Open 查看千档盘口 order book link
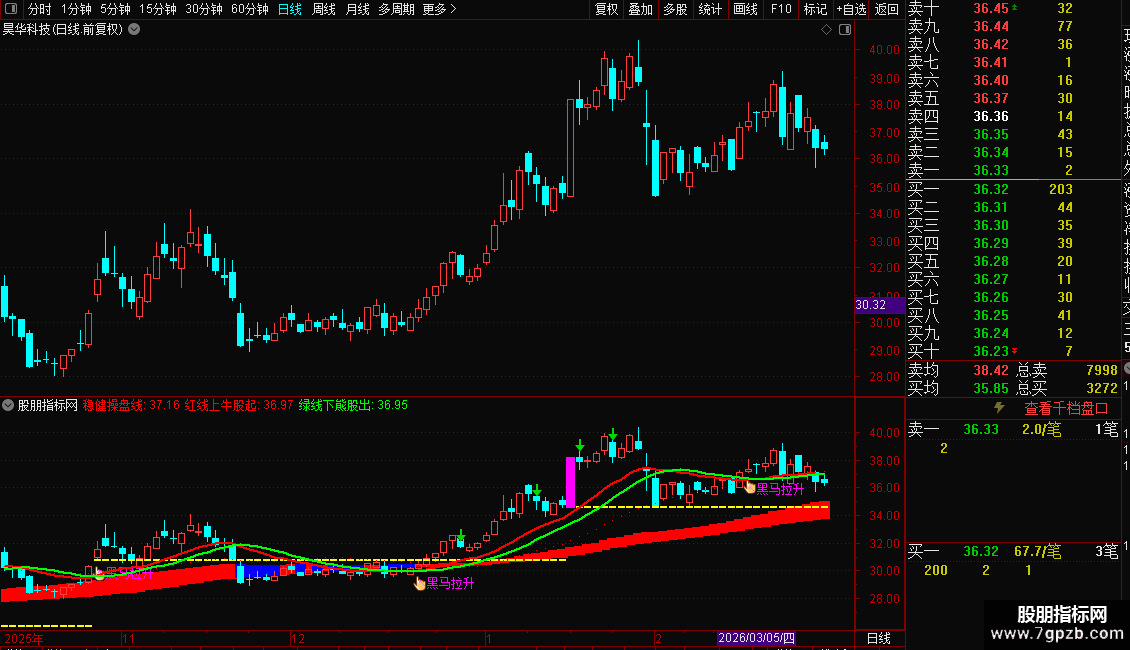Viewport: 1130px width, 650px height. click(x=1066, y=409)
